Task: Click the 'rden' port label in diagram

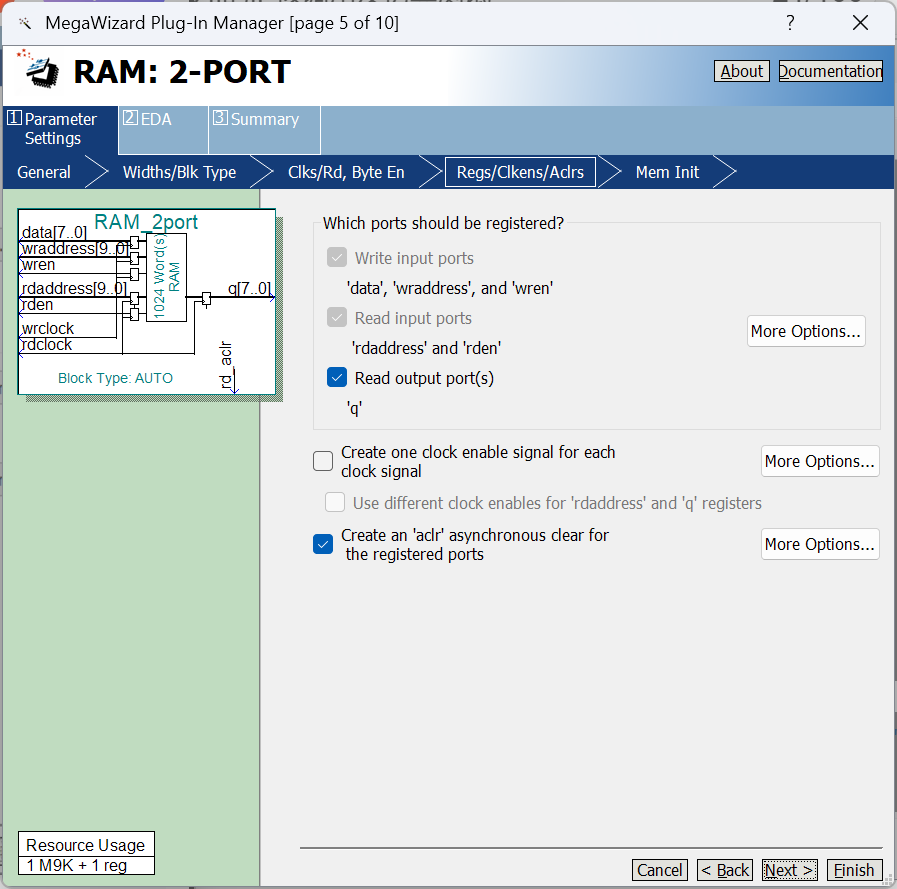Action: (37, 305)
